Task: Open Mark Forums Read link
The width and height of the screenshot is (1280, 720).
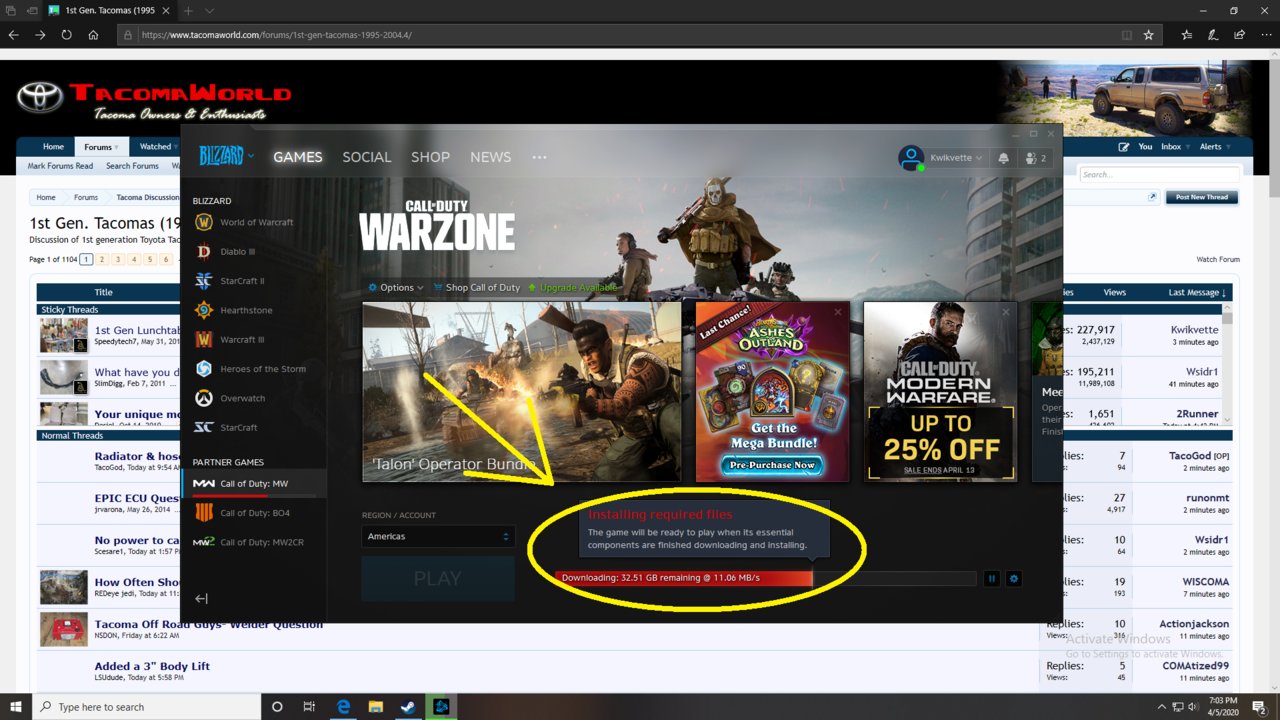Action: [x=60, y=166]
